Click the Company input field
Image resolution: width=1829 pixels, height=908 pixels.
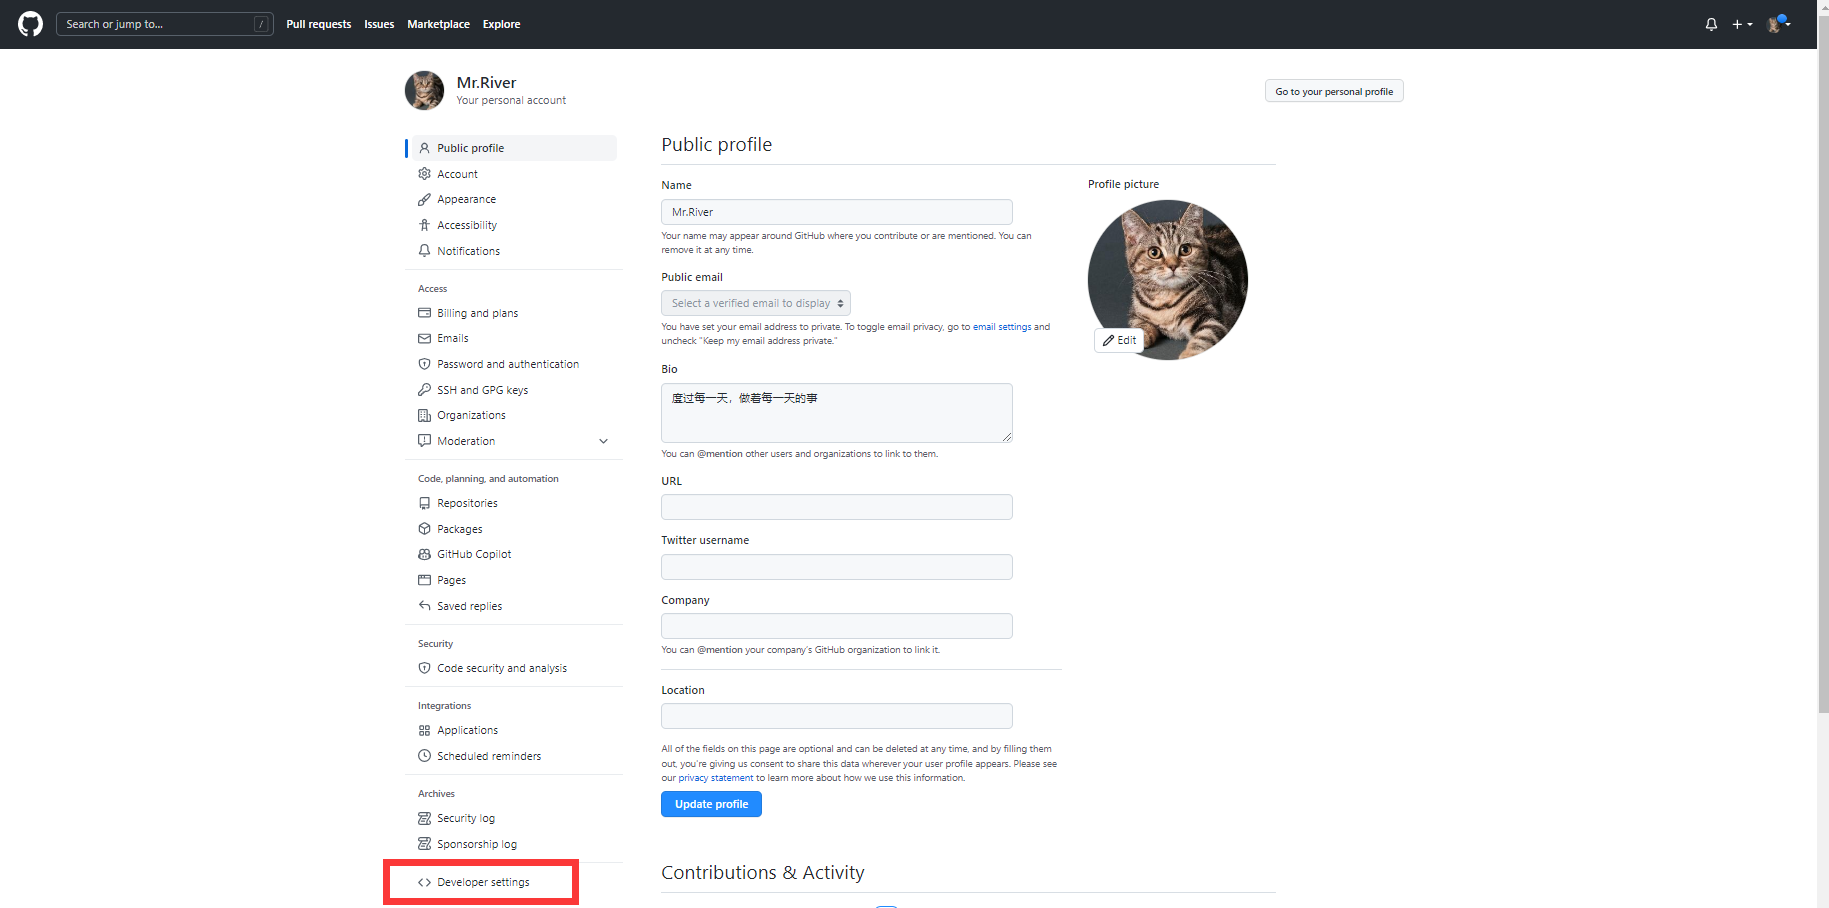pyautogui.click(x=837, y=626)
